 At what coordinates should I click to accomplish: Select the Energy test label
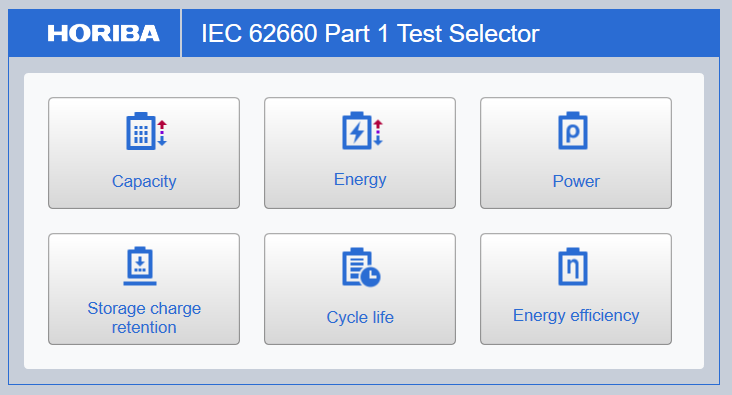[360, 180]
